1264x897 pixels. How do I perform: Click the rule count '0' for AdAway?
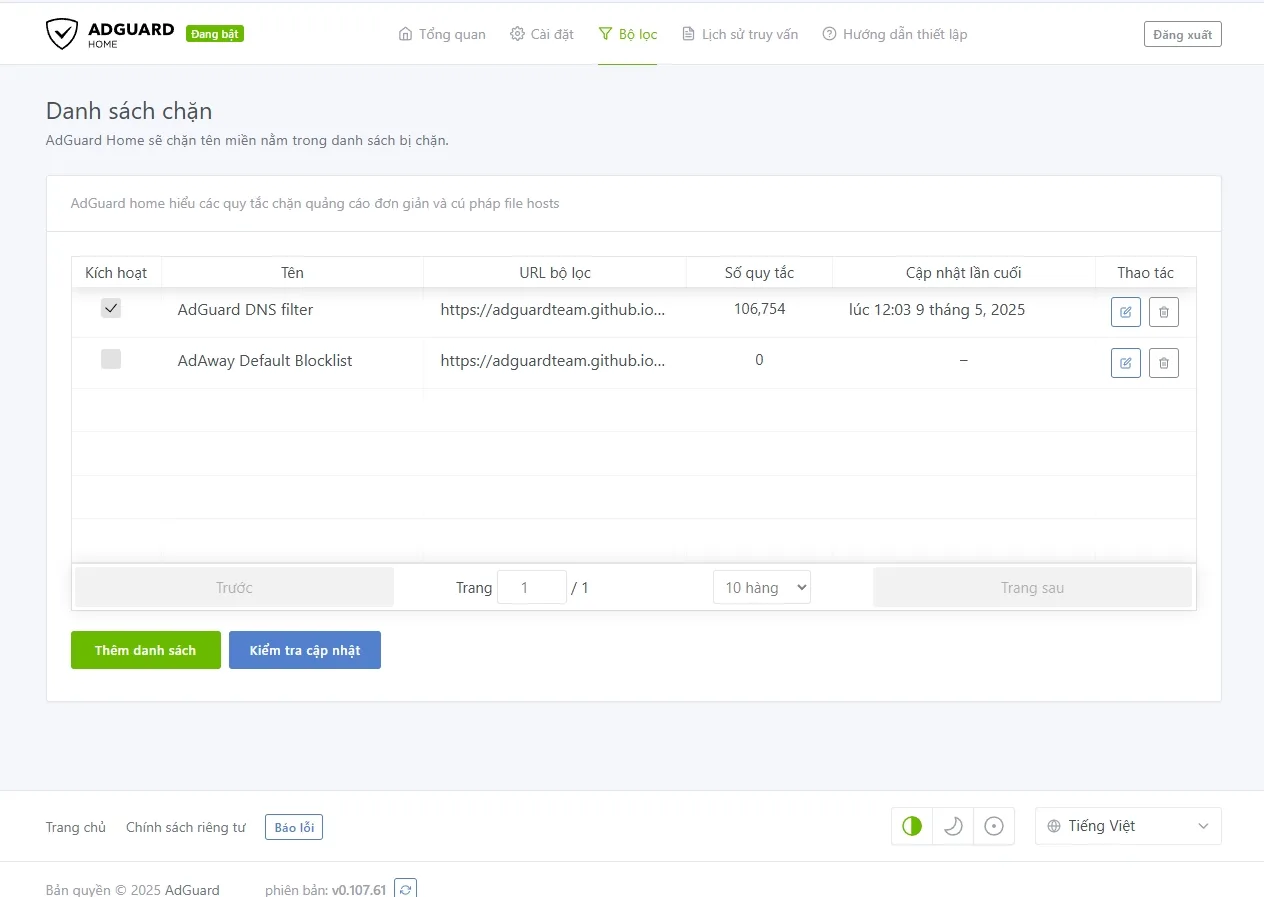(x=759, y=360)
